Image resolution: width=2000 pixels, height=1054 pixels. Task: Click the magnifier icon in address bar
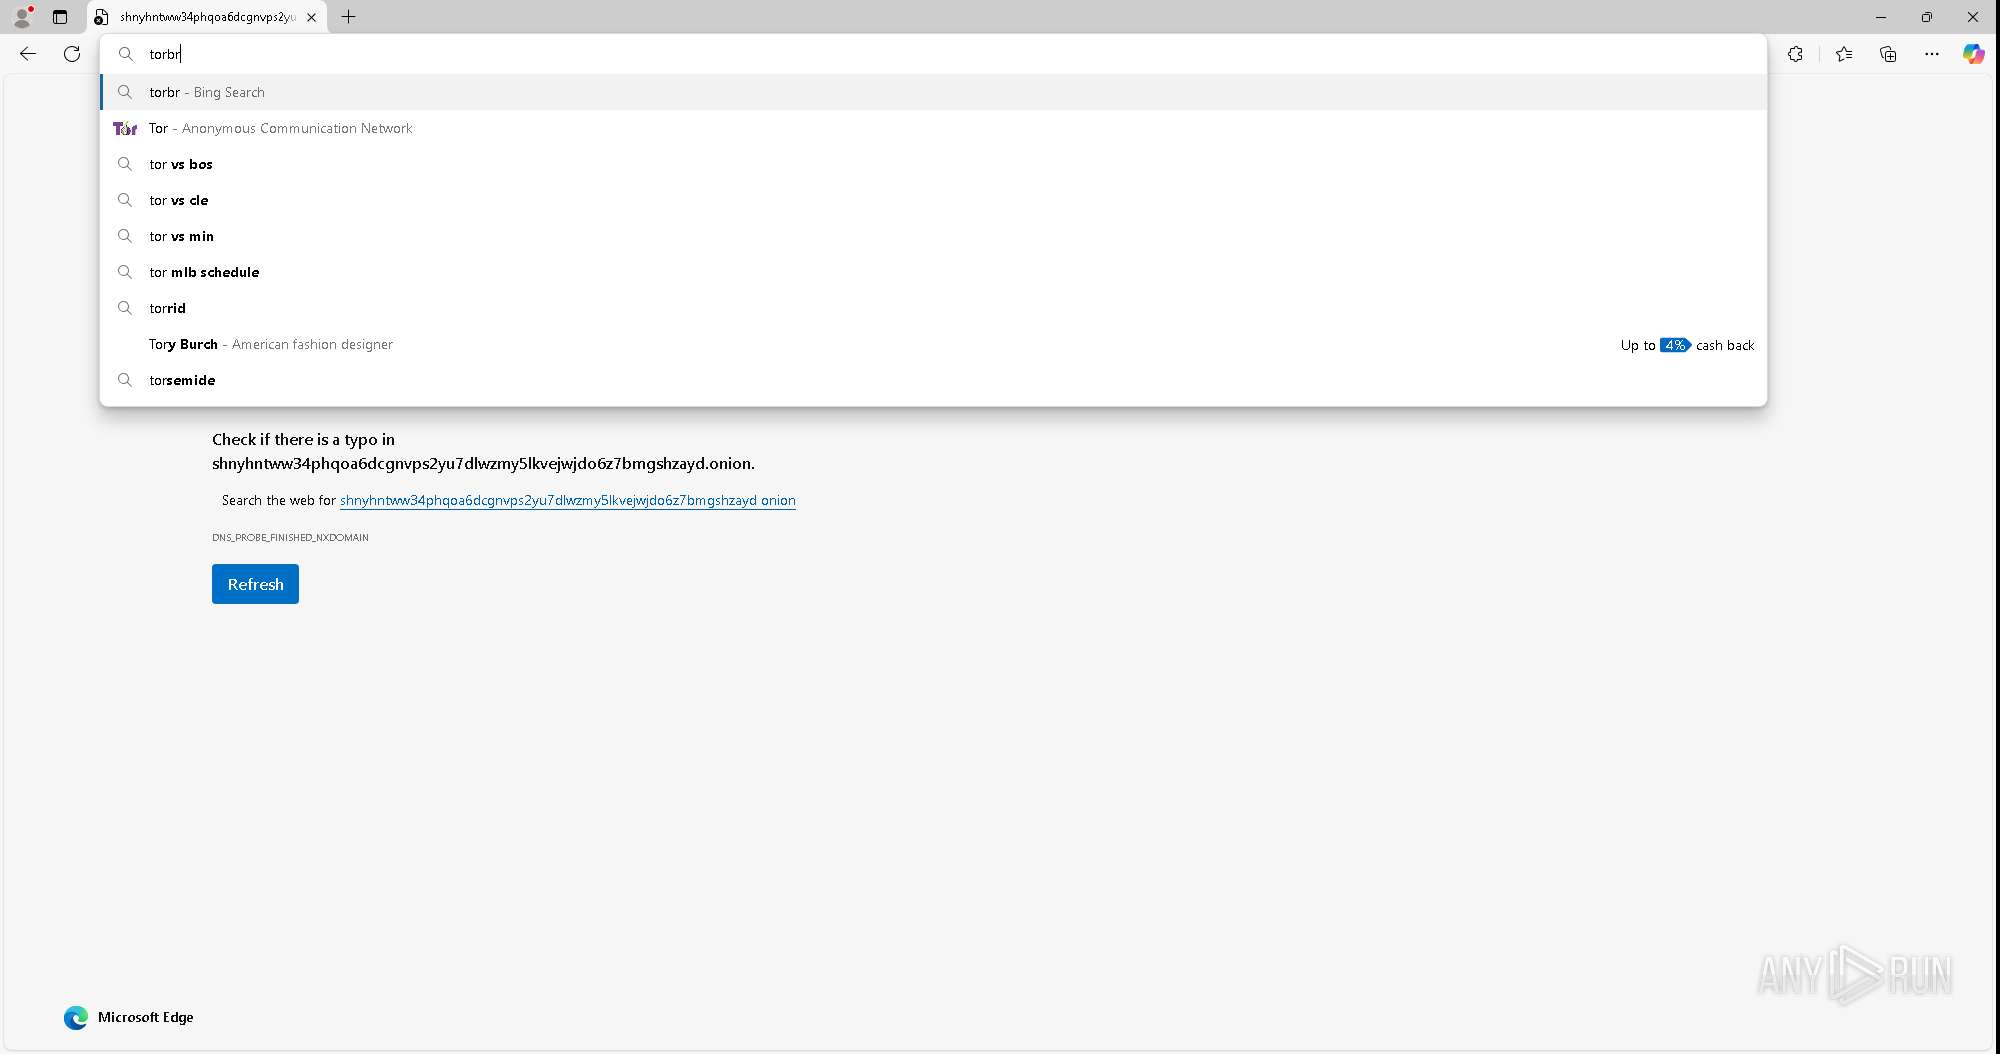click(126, 54)
